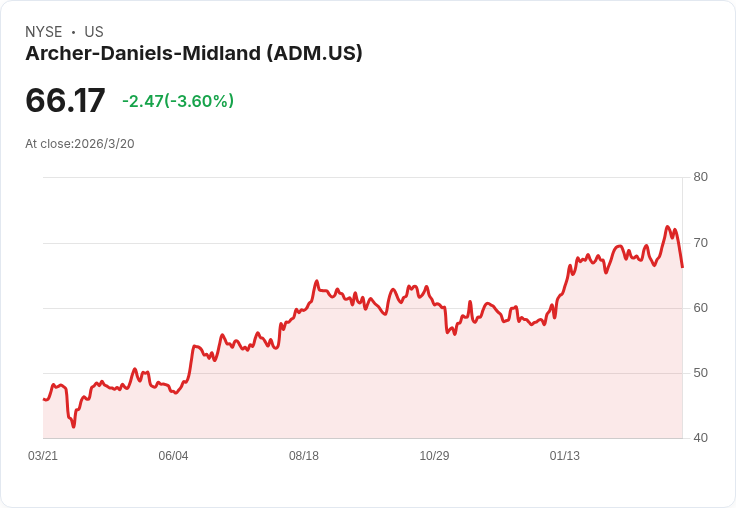Click the 50 y-axis price label

(700, 373)
